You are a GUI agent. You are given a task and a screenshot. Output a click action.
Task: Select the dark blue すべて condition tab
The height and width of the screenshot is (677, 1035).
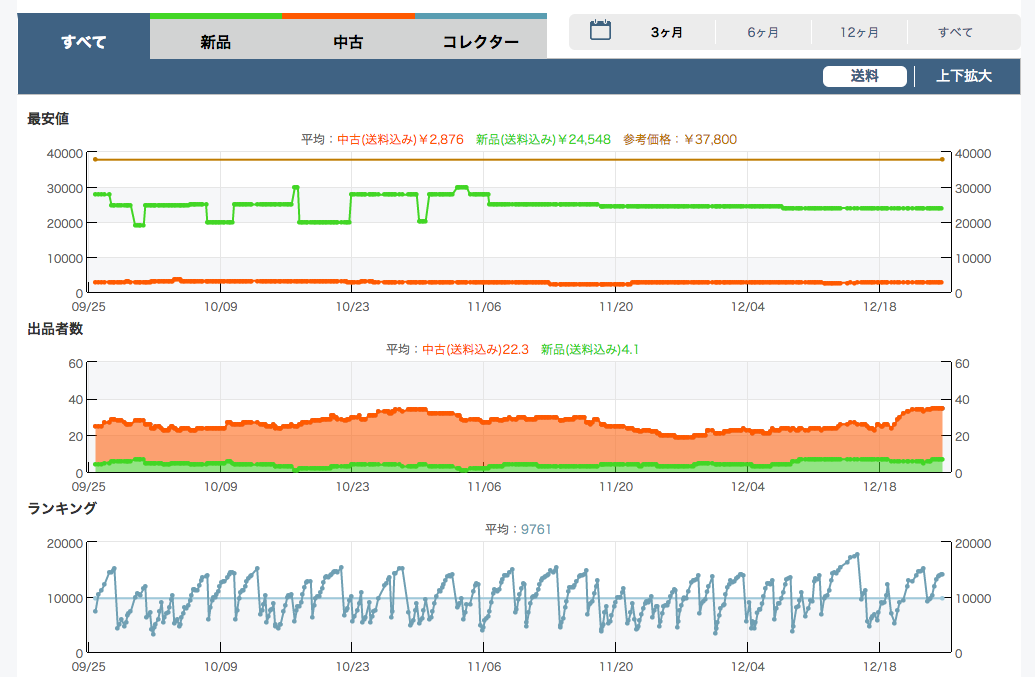pyautogui.click(x=84, y=42)
